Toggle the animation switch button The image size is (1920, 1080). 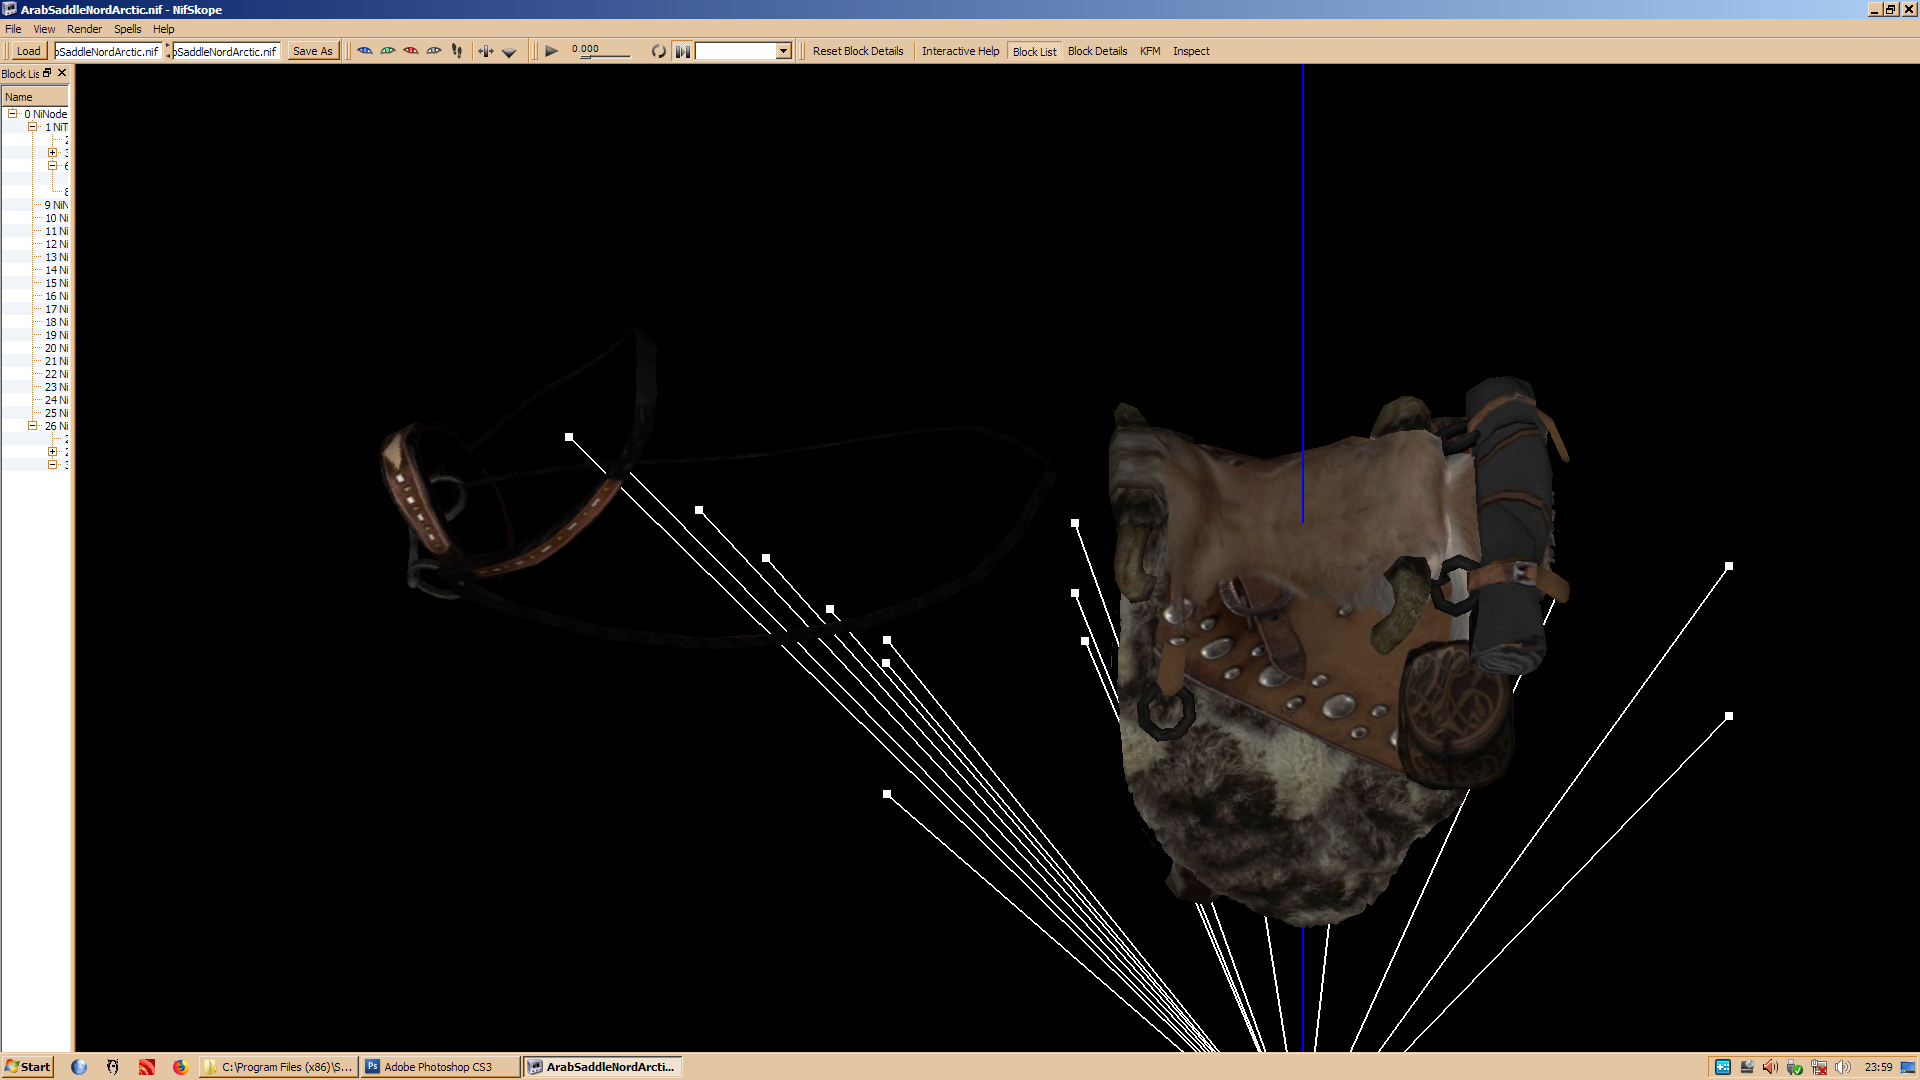tap(683, 51)
